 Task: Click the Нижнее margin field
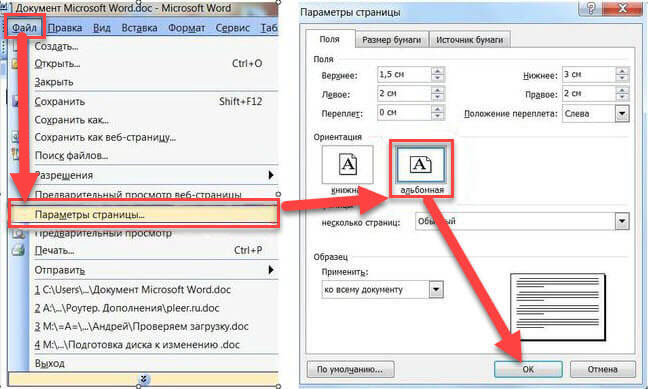(588, 75)
